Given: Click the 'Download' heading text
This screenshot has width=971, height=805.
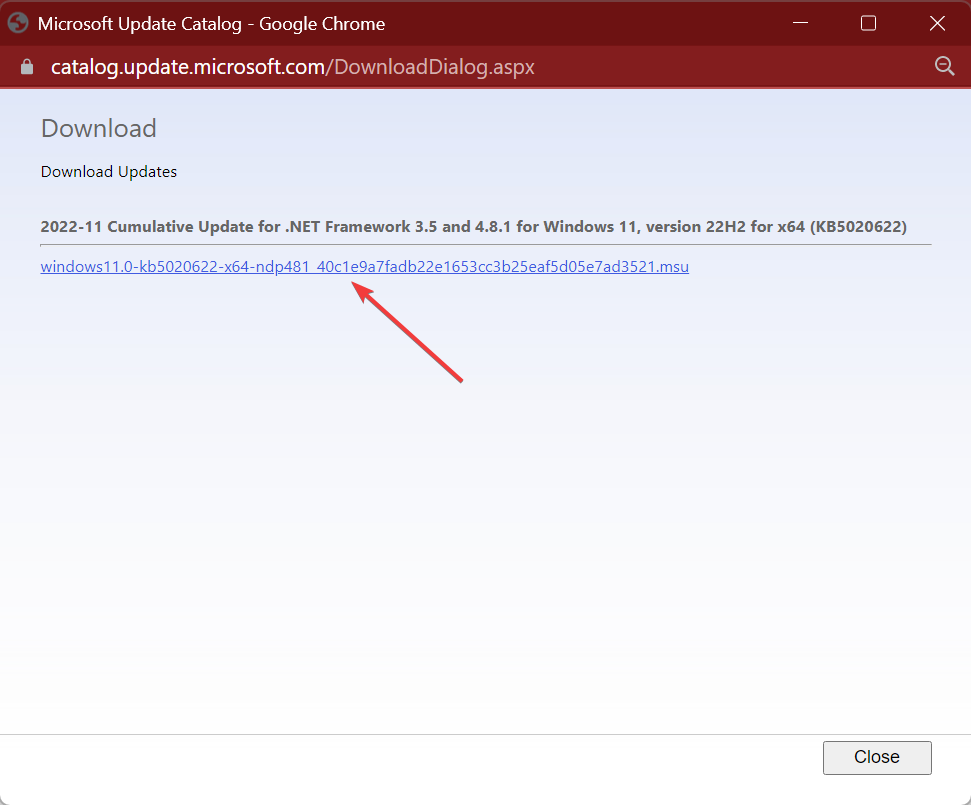Looking at the screenshot, I should click(x=98, y=129).
